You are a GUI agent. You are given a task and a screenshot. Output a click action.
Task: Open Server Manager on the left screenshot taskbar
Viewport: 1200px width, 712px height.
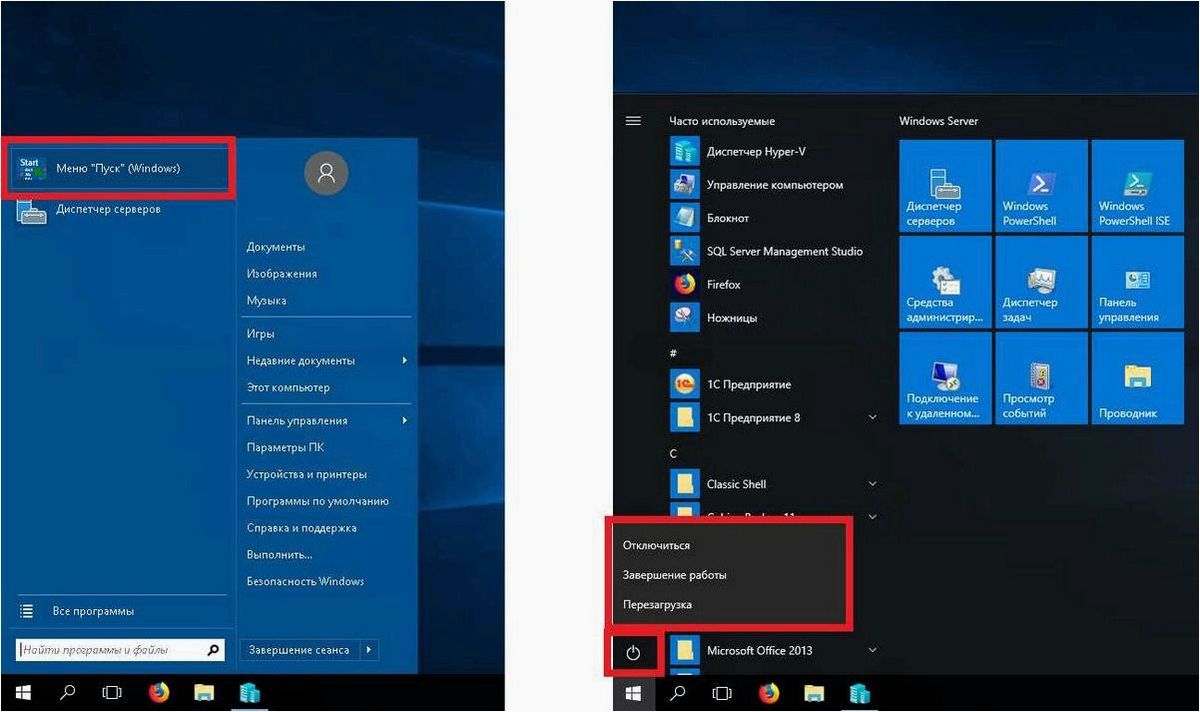[249, 692]
